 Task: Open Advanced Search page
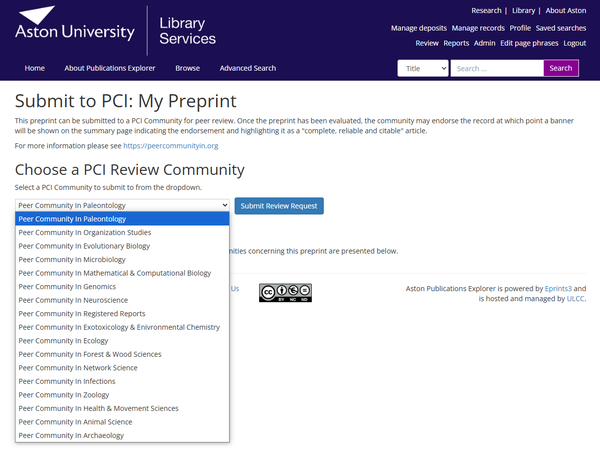(248, 68)
